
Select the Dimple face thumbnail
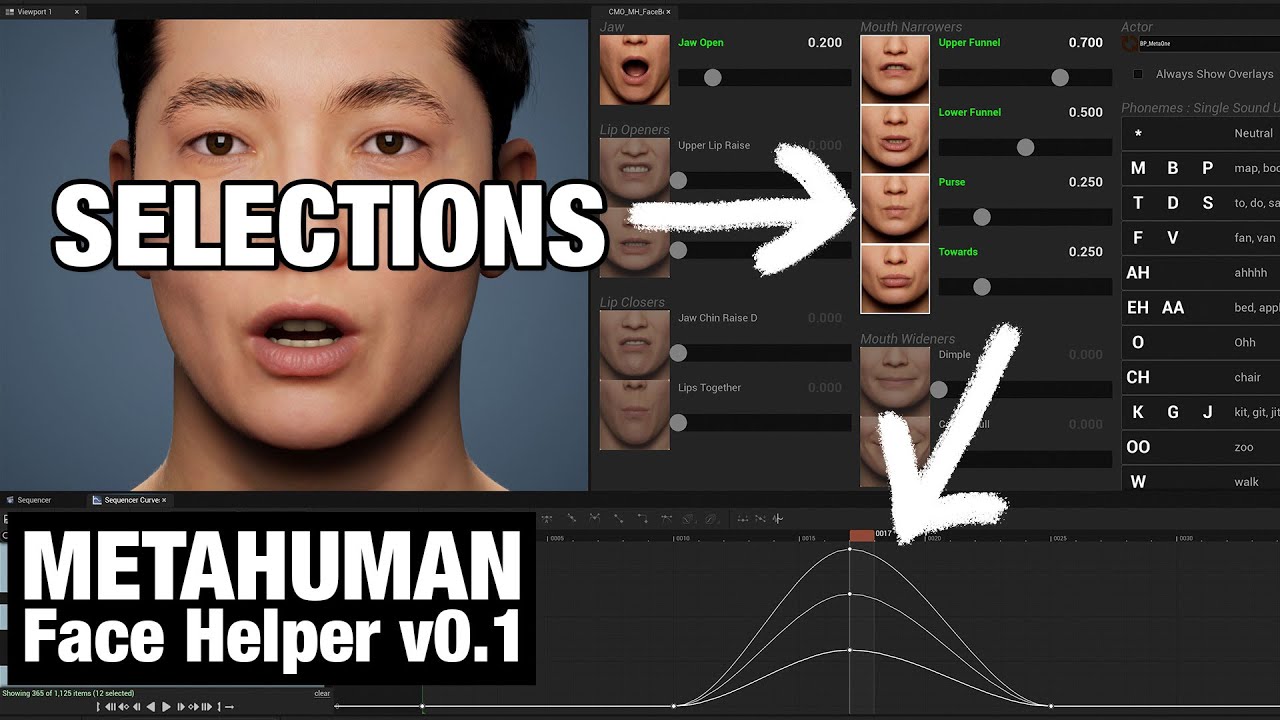[895, 381]
